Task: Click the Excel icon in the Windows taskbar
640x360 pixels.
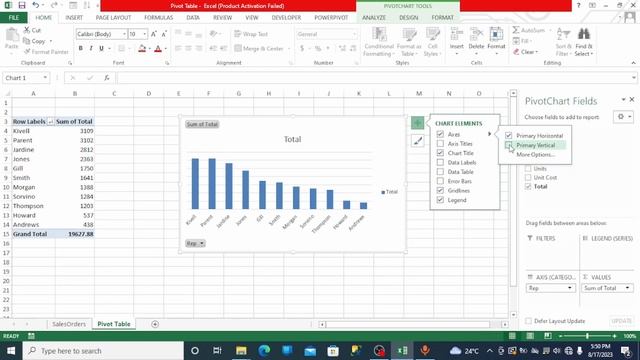Action: point(402,351)
